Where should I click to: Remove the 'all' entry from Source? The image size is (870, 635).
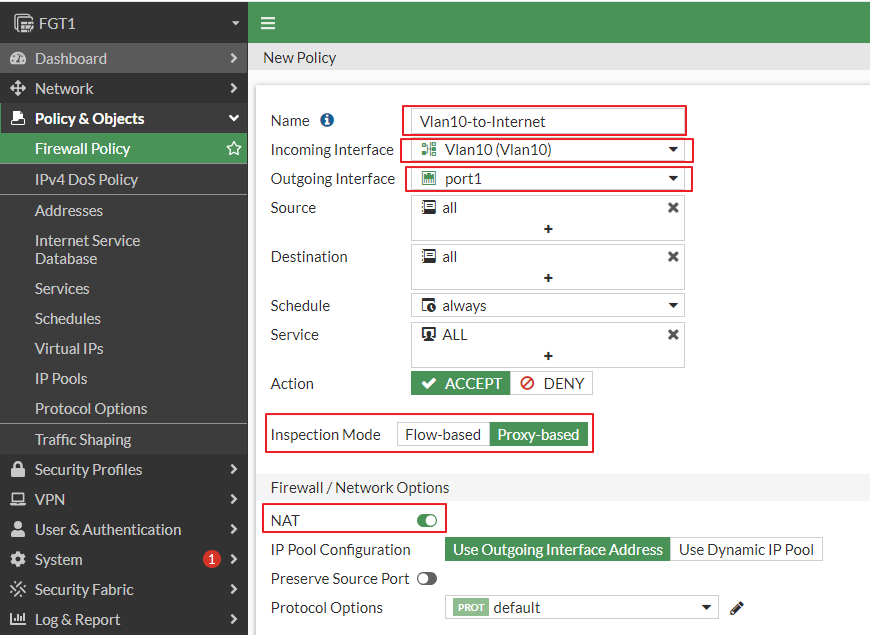[673, 208]
